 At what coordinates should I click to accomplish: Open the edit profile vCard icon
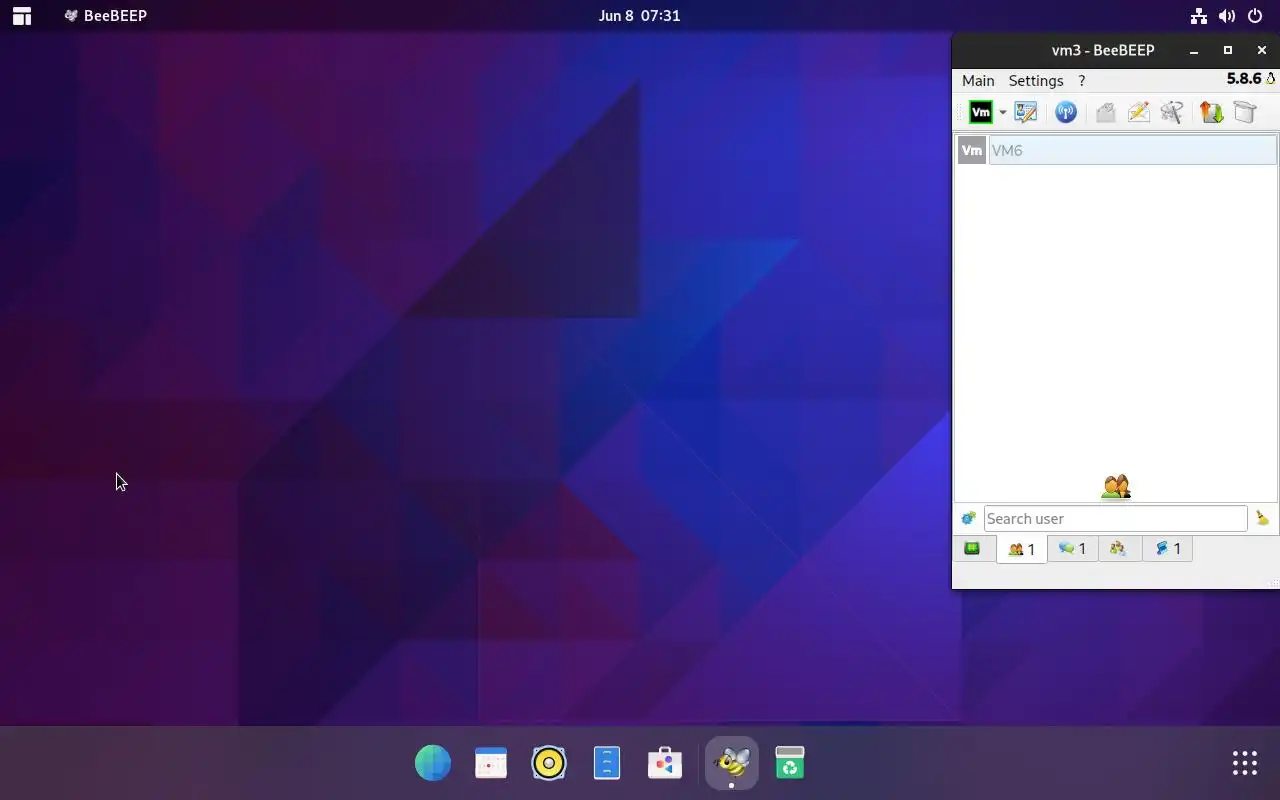(x=1026, y=112)
